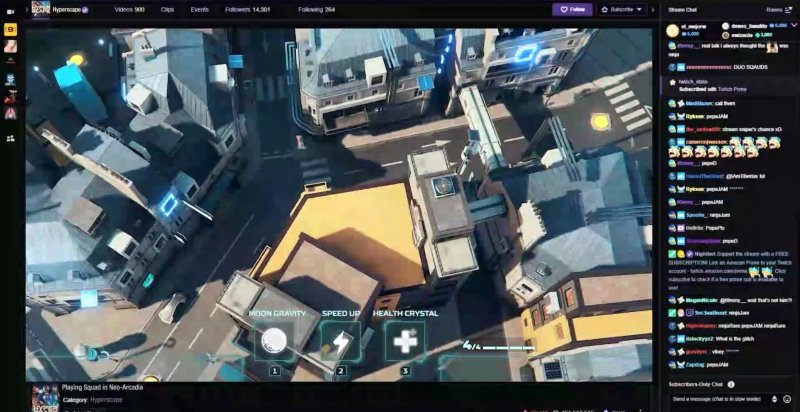This screenshot has height=412, width=800.
Task: Open the Videos 900 tab
Action: point(129,9)
